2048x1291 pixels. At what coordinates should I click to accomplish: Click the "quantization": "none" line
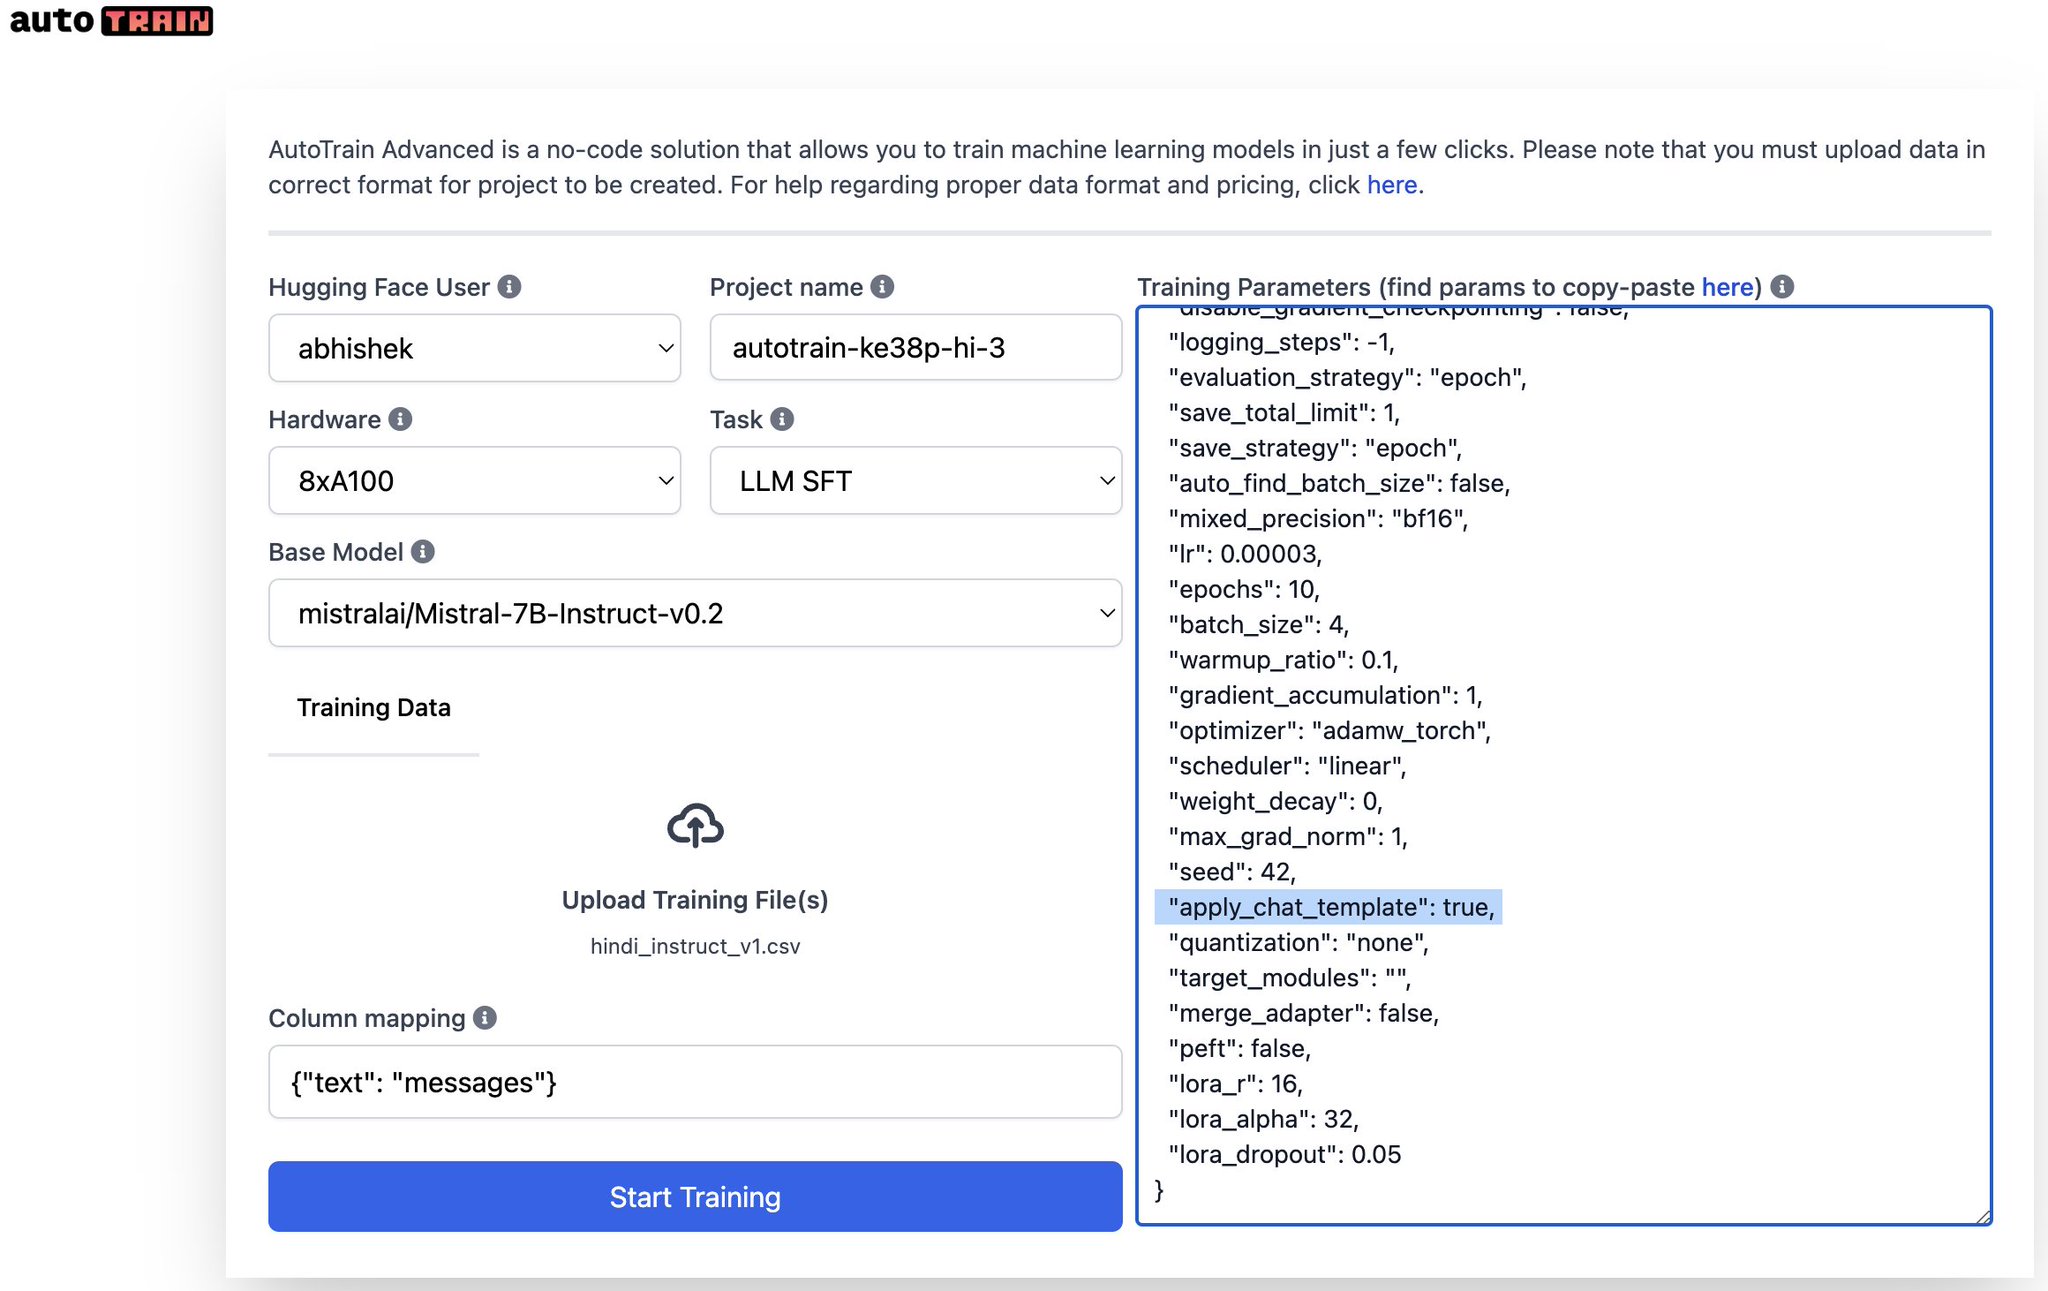1298,943
